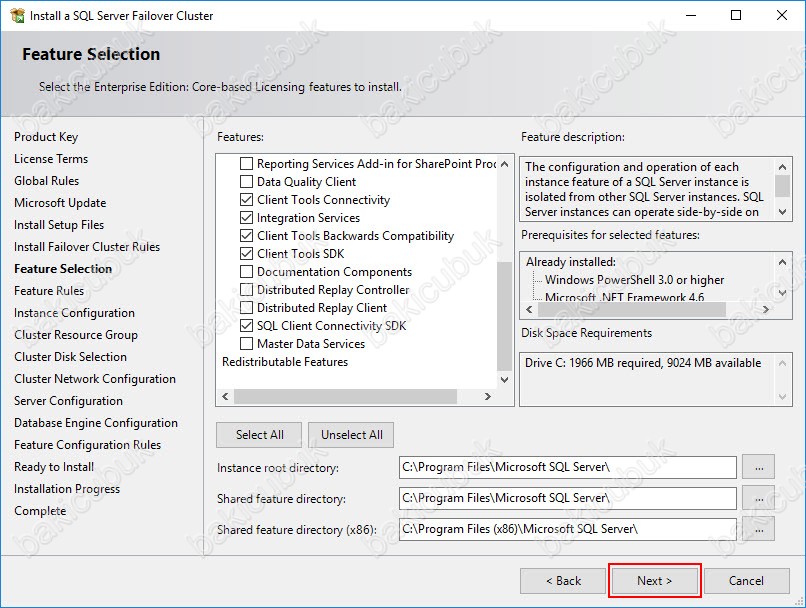Uncheck Integration Services feature
Viewport: 806px width, 608px height.
click(247, 218)
